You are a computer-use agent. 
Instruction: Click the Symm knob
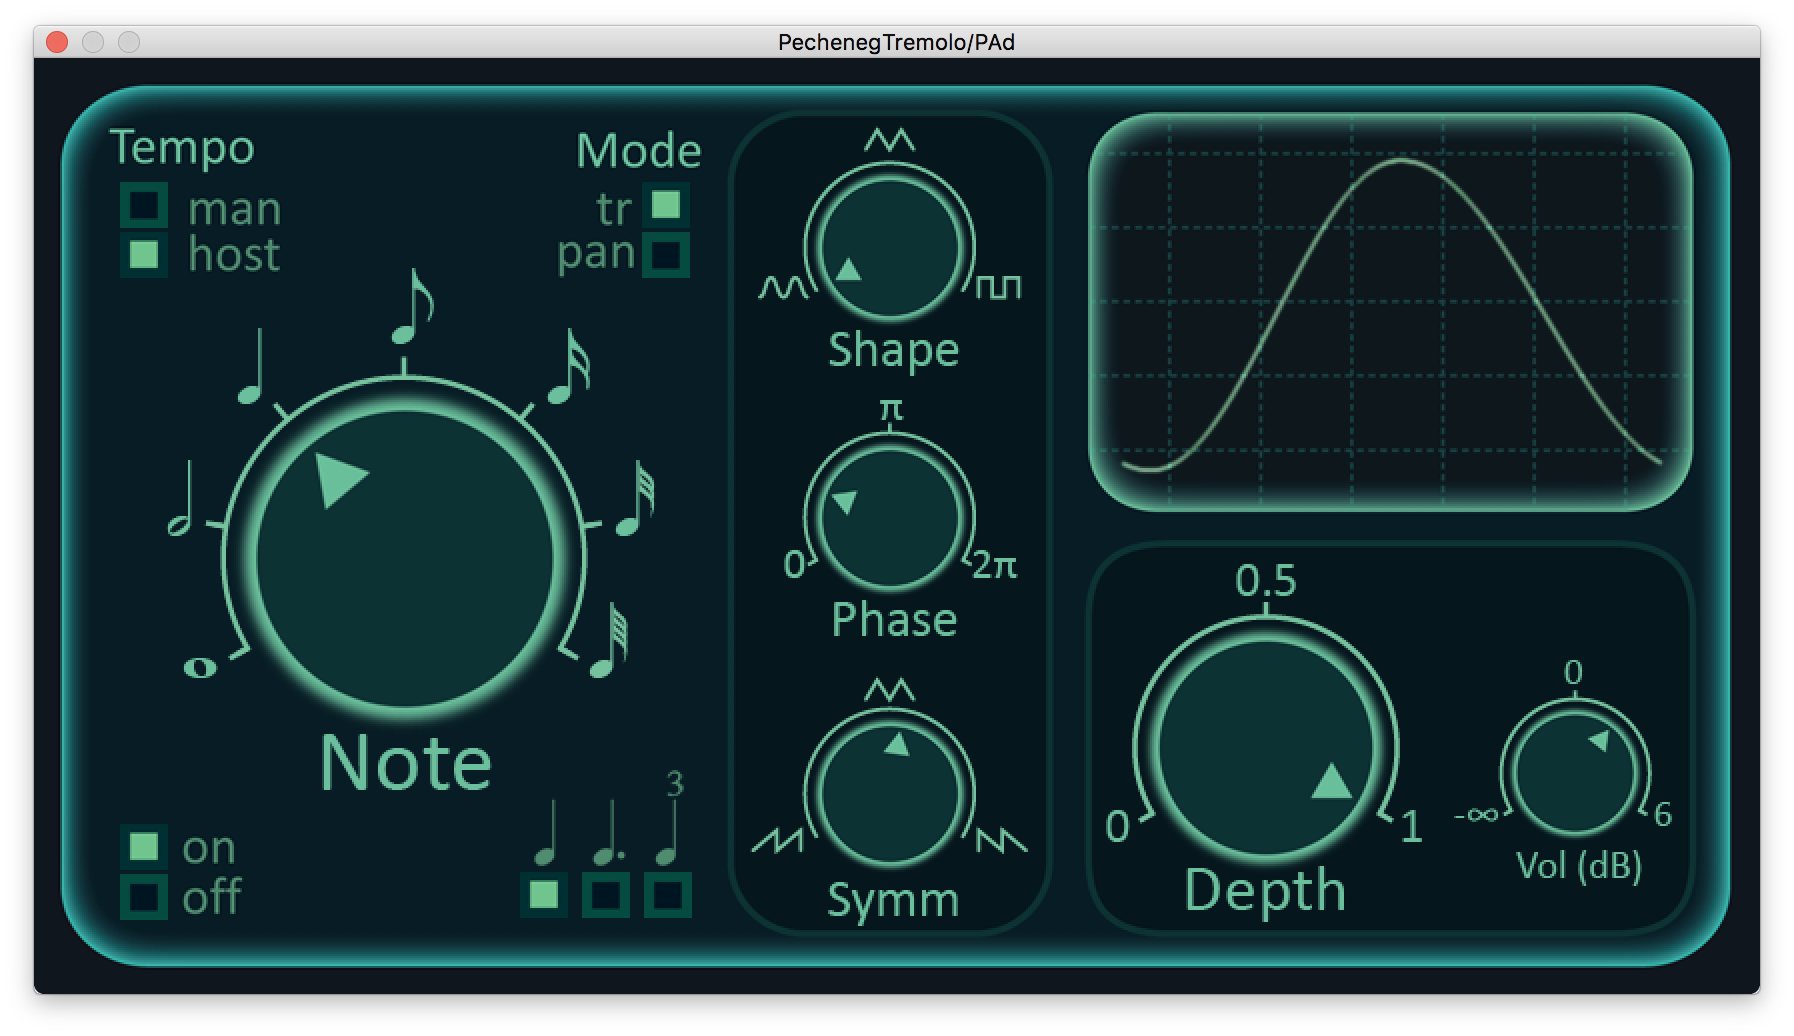pos(889,795)
